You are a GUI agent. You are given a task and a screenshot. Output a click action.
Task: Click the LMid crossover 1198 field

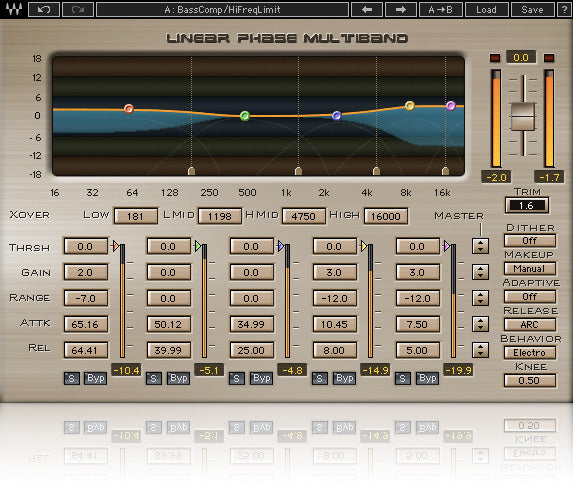(x=220, y=216)
